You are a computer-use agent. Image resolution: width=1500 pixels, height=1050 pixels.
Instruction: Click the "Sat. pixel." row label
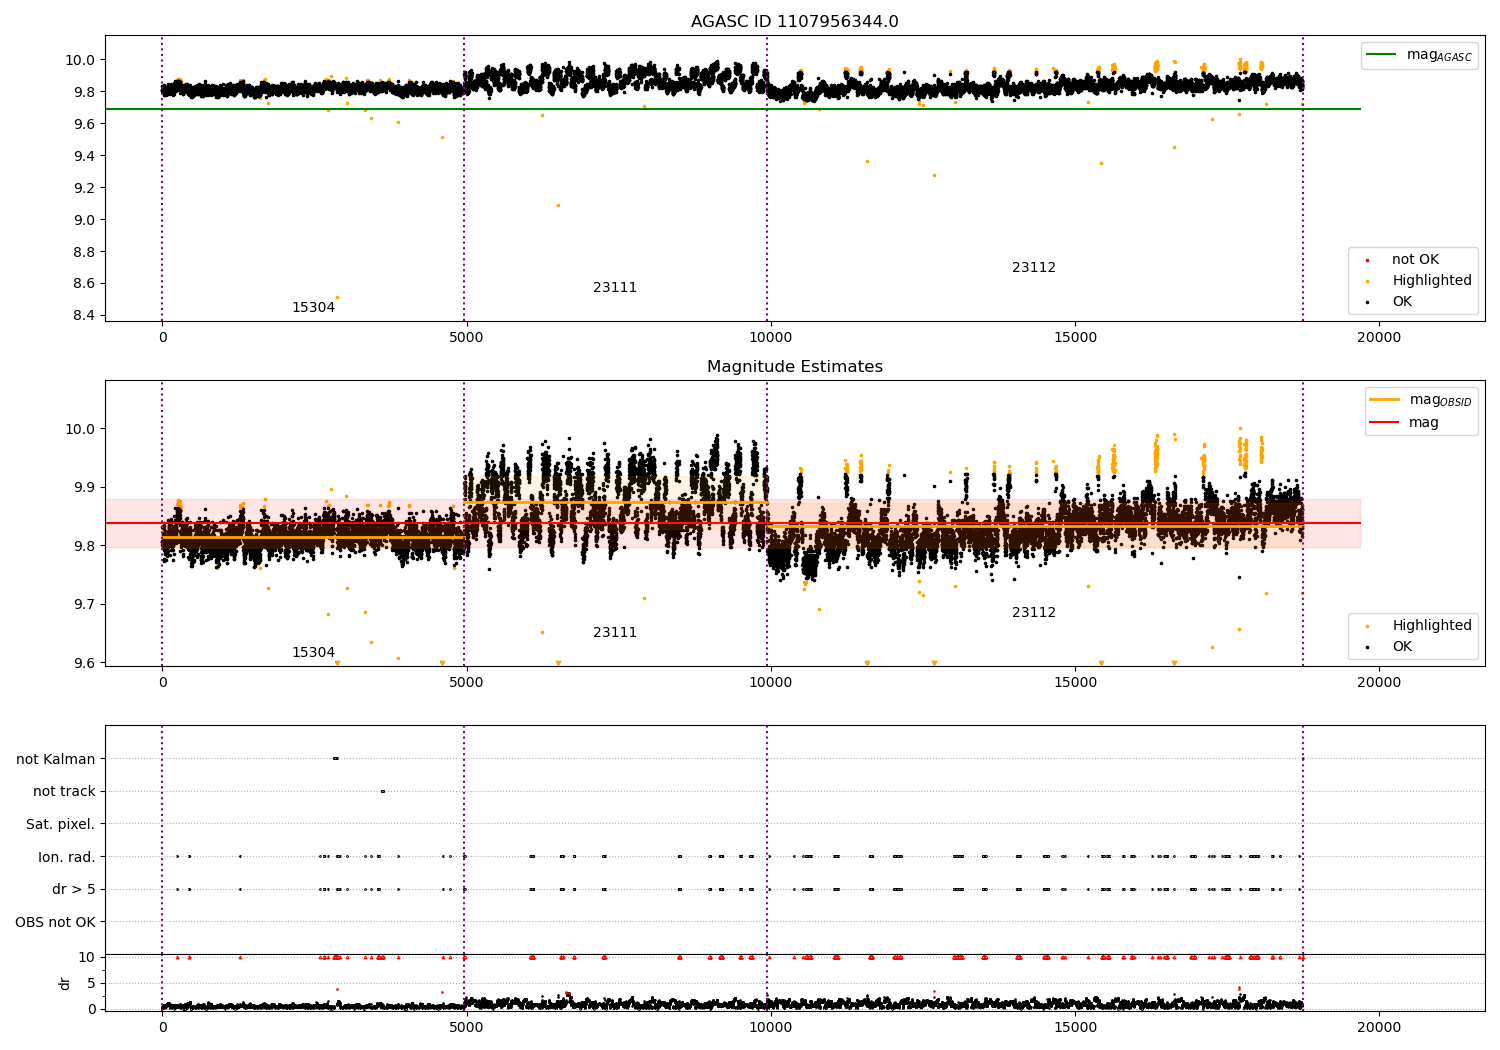pos(61,825)
